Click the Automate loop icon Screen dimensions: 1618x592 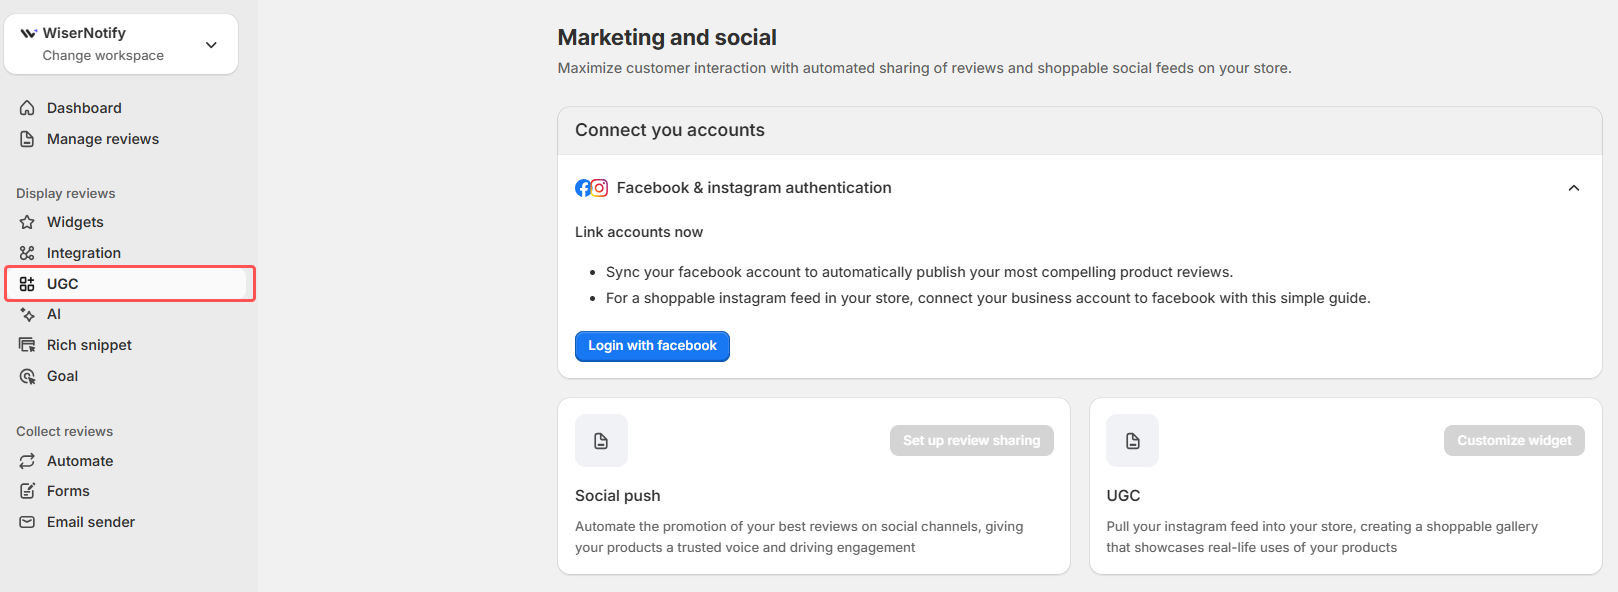click(27, 461)
